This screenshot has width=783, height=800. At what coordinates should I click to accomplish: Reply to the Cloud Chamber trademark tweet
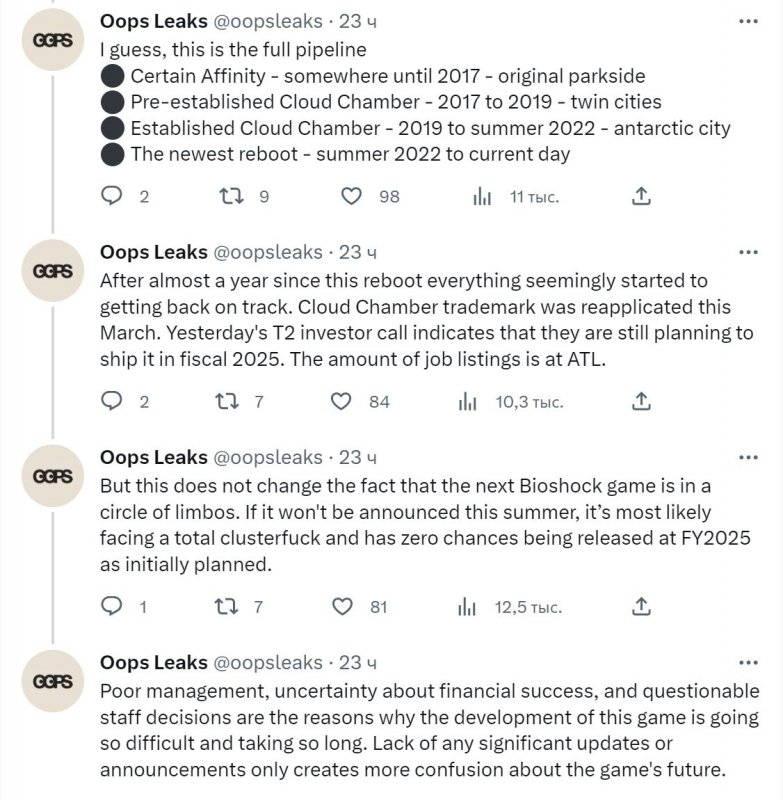pyautogui.click(x=113, y=401)
